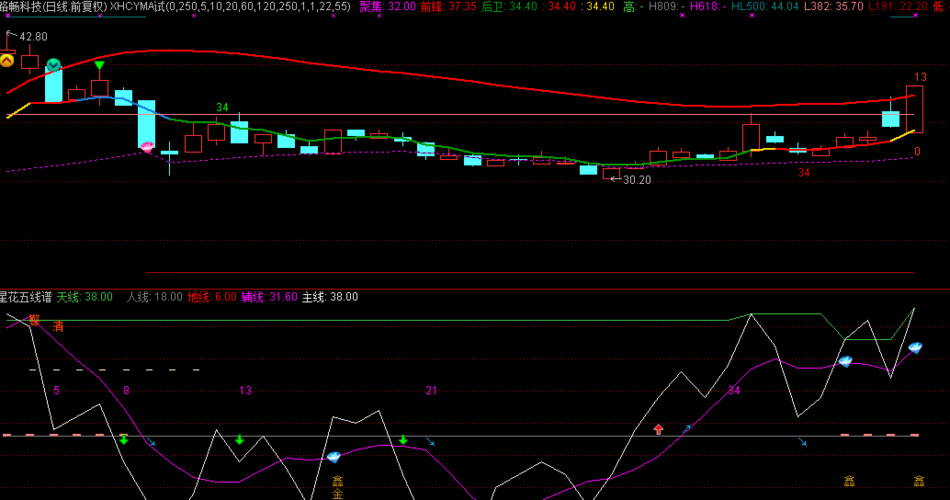Click the orange 清 marker
This screenshot has height=500, width=950.
(58, 327)
